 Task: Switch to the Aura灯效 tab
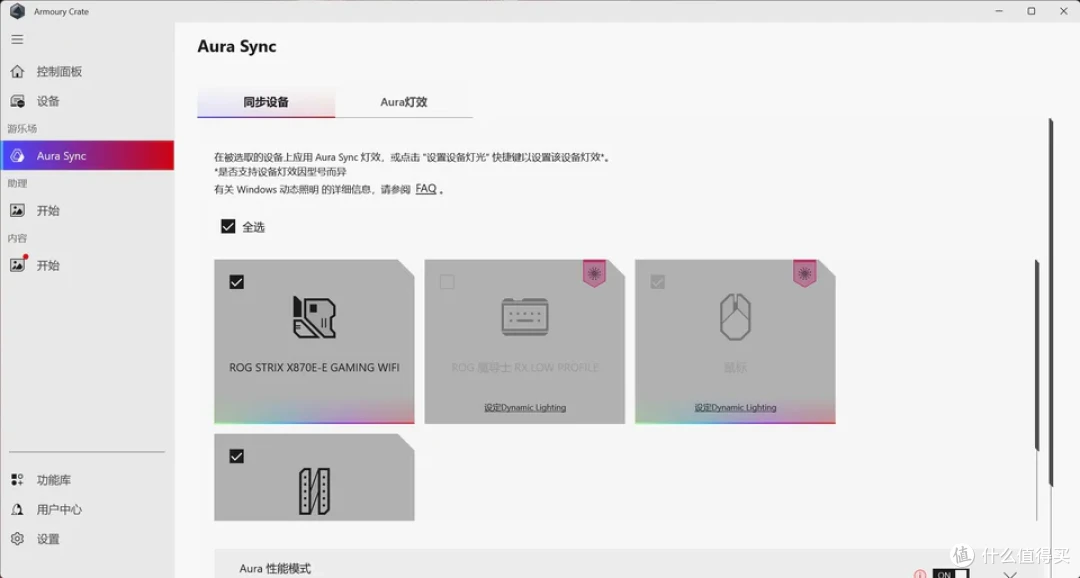[x=404, y=102]
